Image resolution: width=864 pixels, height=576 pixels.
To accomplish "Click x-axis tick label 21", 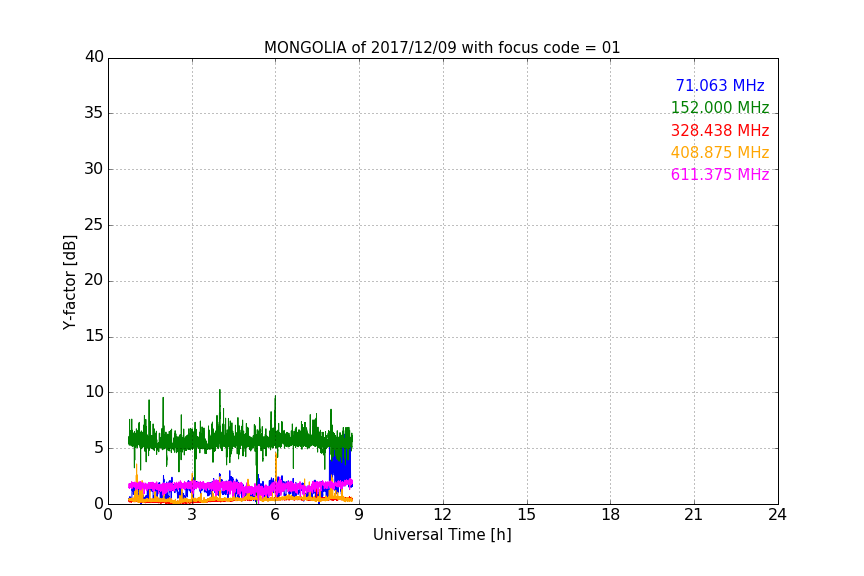I will (694, 515).
